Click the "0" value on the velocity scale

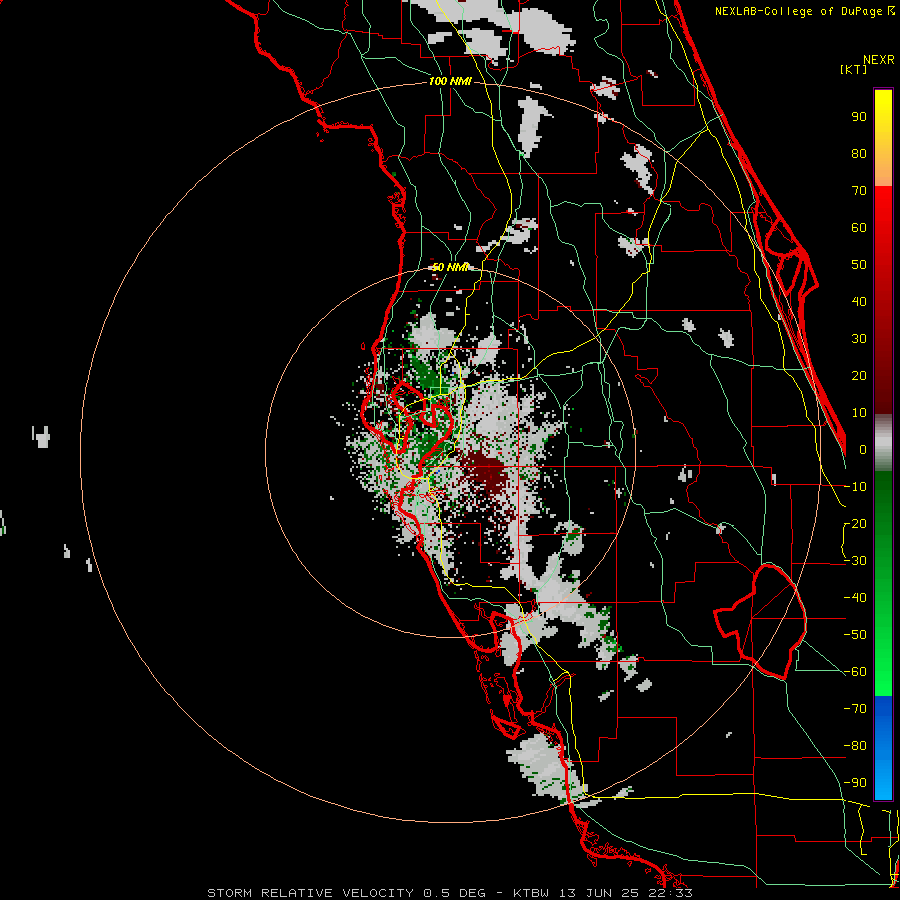(x=863, y=449)
